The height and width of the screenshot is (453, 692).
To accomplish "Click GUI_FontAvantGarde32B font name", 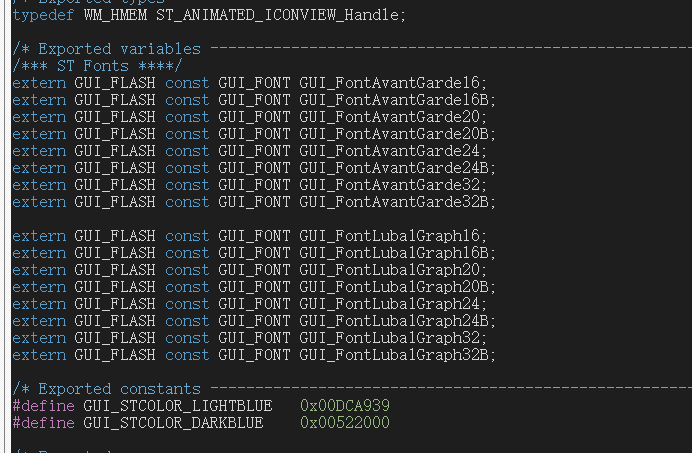I will point(394,202).
